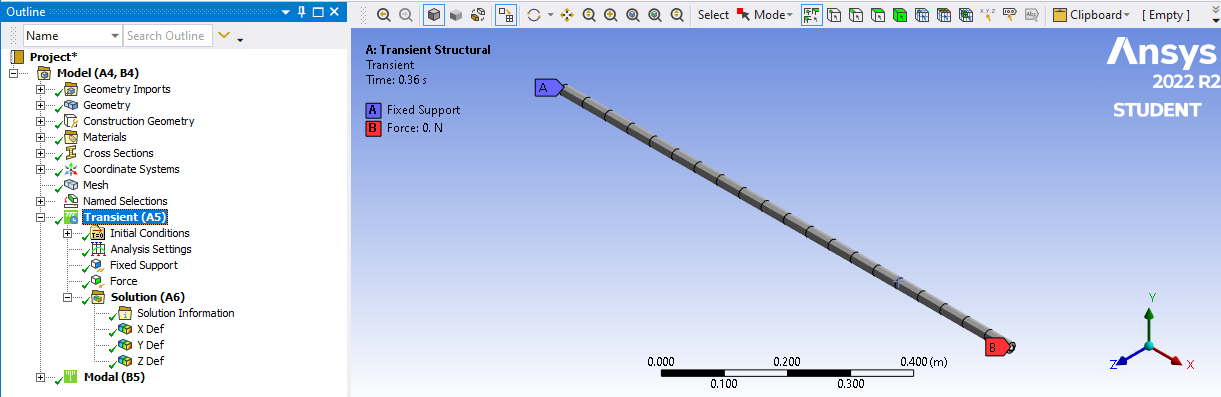This screenshot has height=397, width=1221.
Task: Open the Name filter dropdown in Outline
Action: click(72, 36)
